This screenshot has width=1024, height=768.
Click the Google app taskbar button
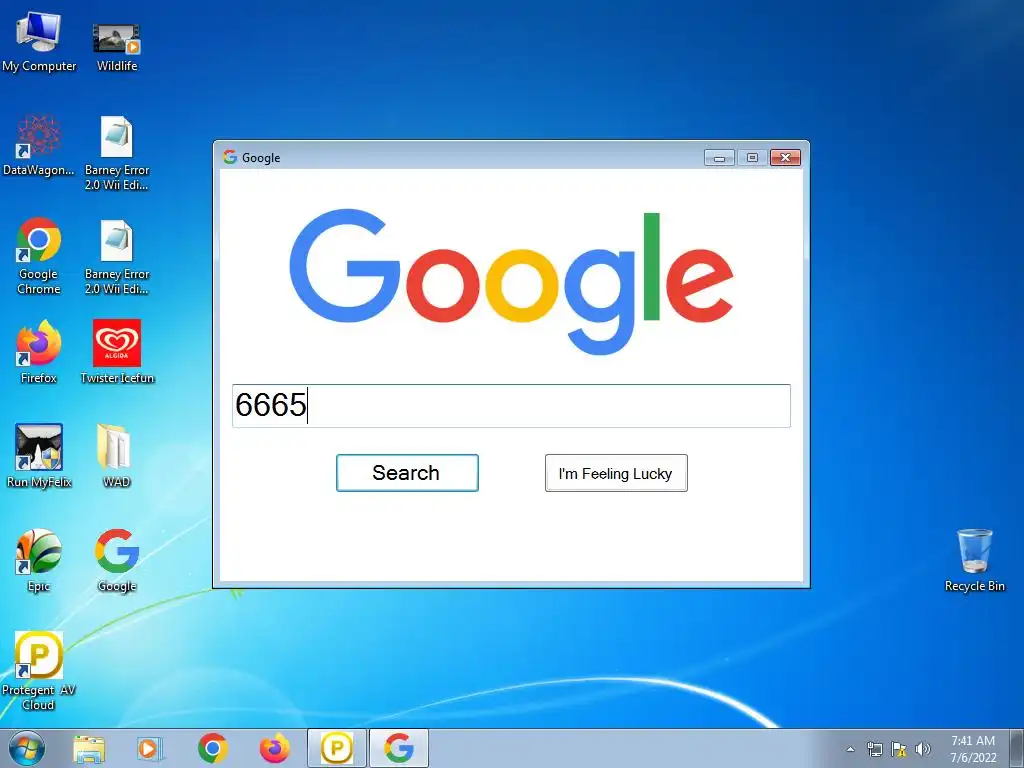tap(399, 748)
